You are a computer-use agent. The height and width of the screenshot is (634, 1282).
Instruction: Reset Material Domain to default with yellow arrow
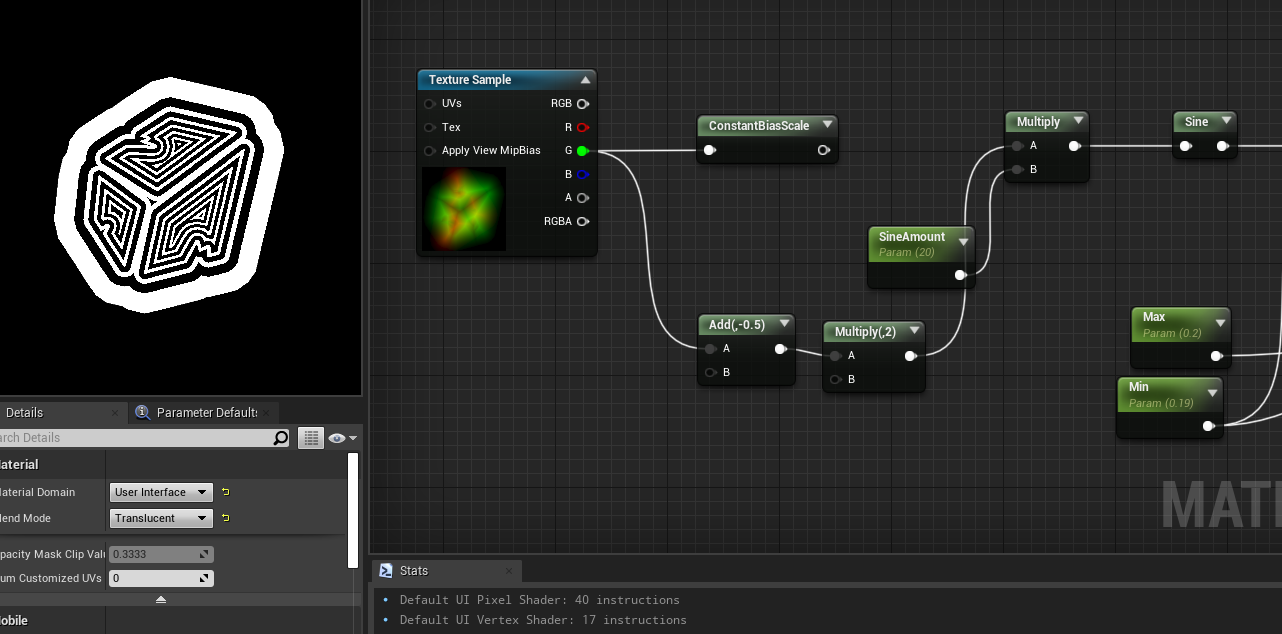click(226, 492)
